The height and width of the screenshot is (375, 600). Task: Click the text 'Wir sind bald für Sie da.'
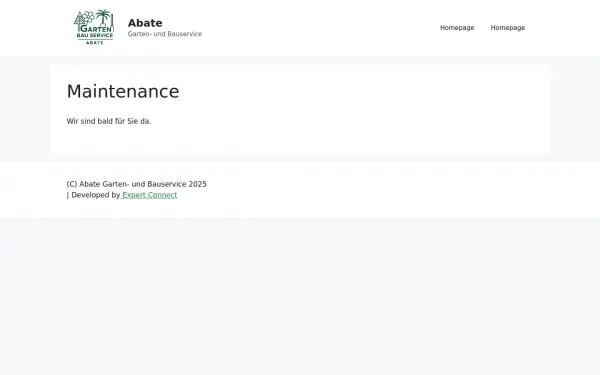pyautogui.click(x=109, y=121)
